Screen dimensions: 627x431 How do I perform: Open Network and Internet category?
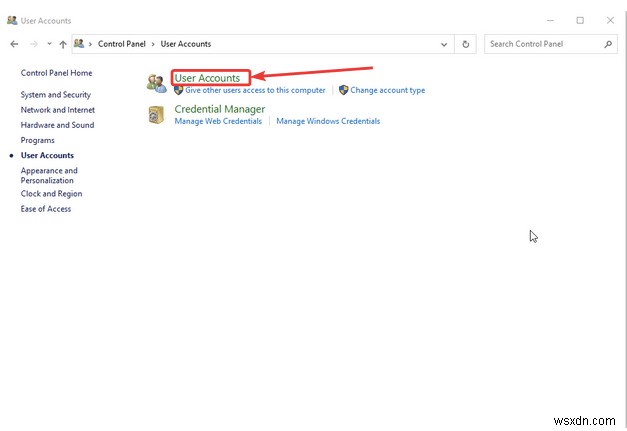[x=58, y=110]
